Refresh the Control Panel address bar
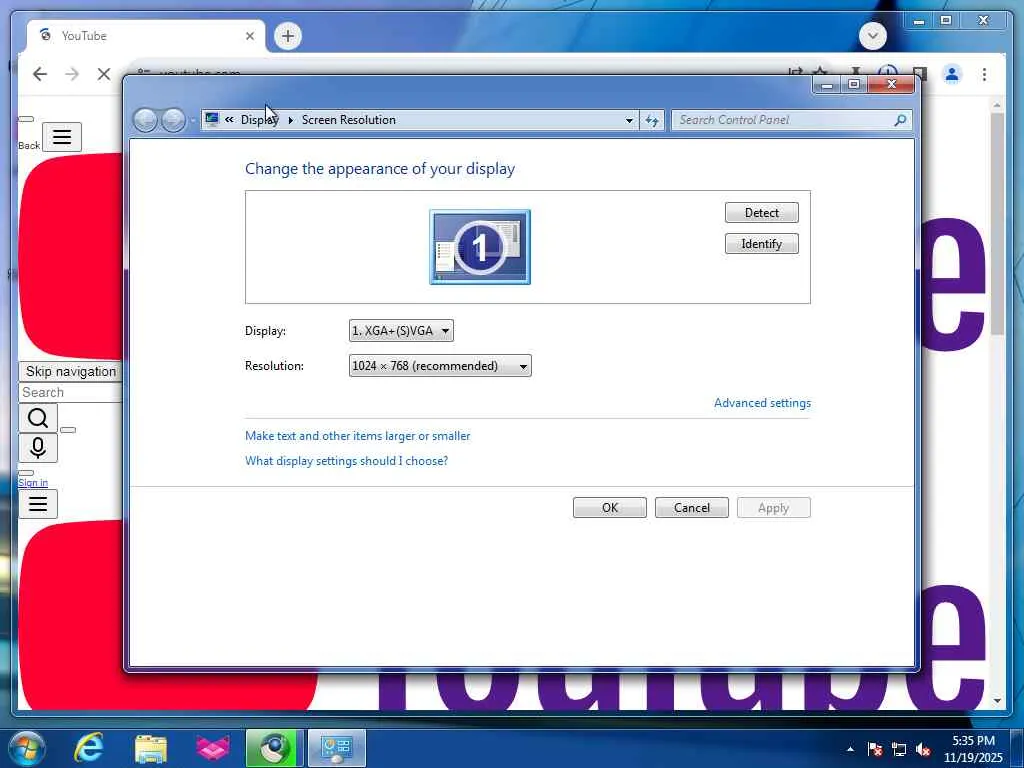1024x768 pixels. [x=652, y=120]
